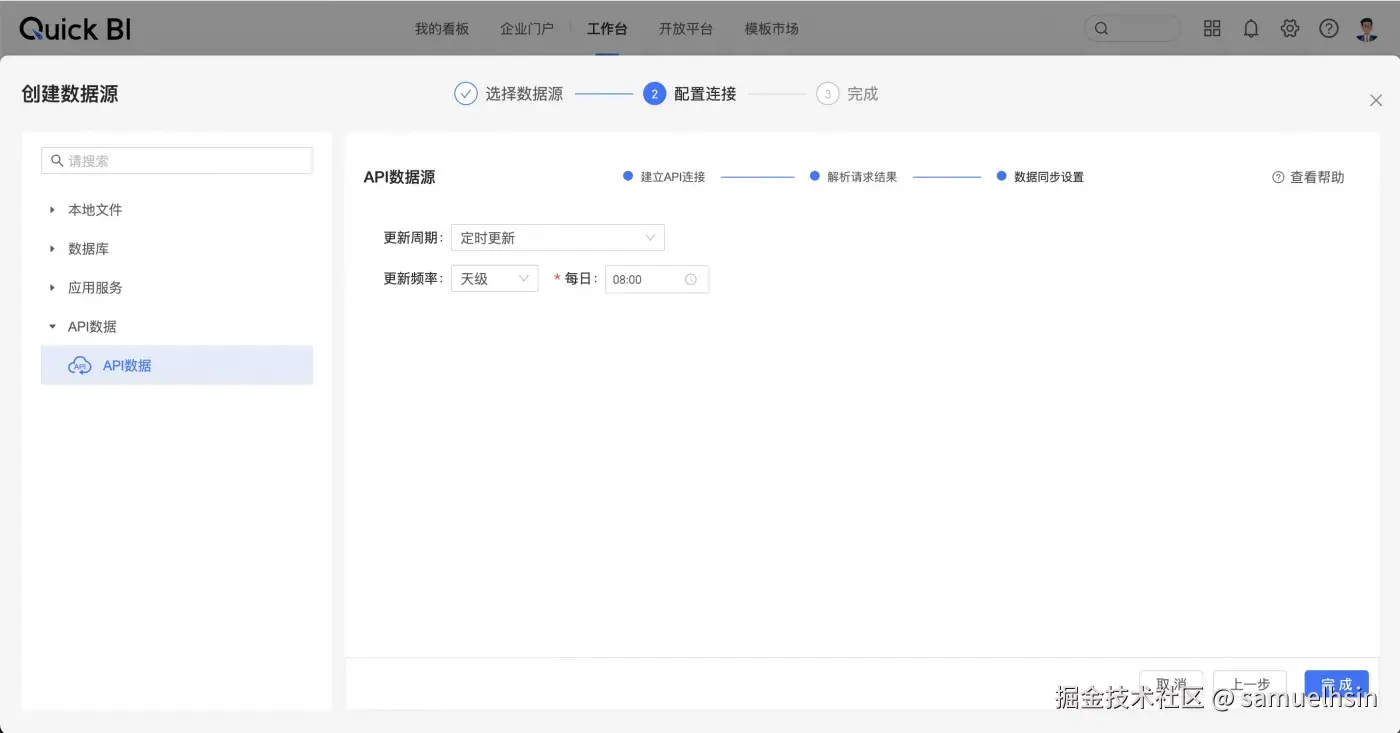
Task: Expand the 数据库 tree node
Action: pyautogui.click(x=52, y=249)
